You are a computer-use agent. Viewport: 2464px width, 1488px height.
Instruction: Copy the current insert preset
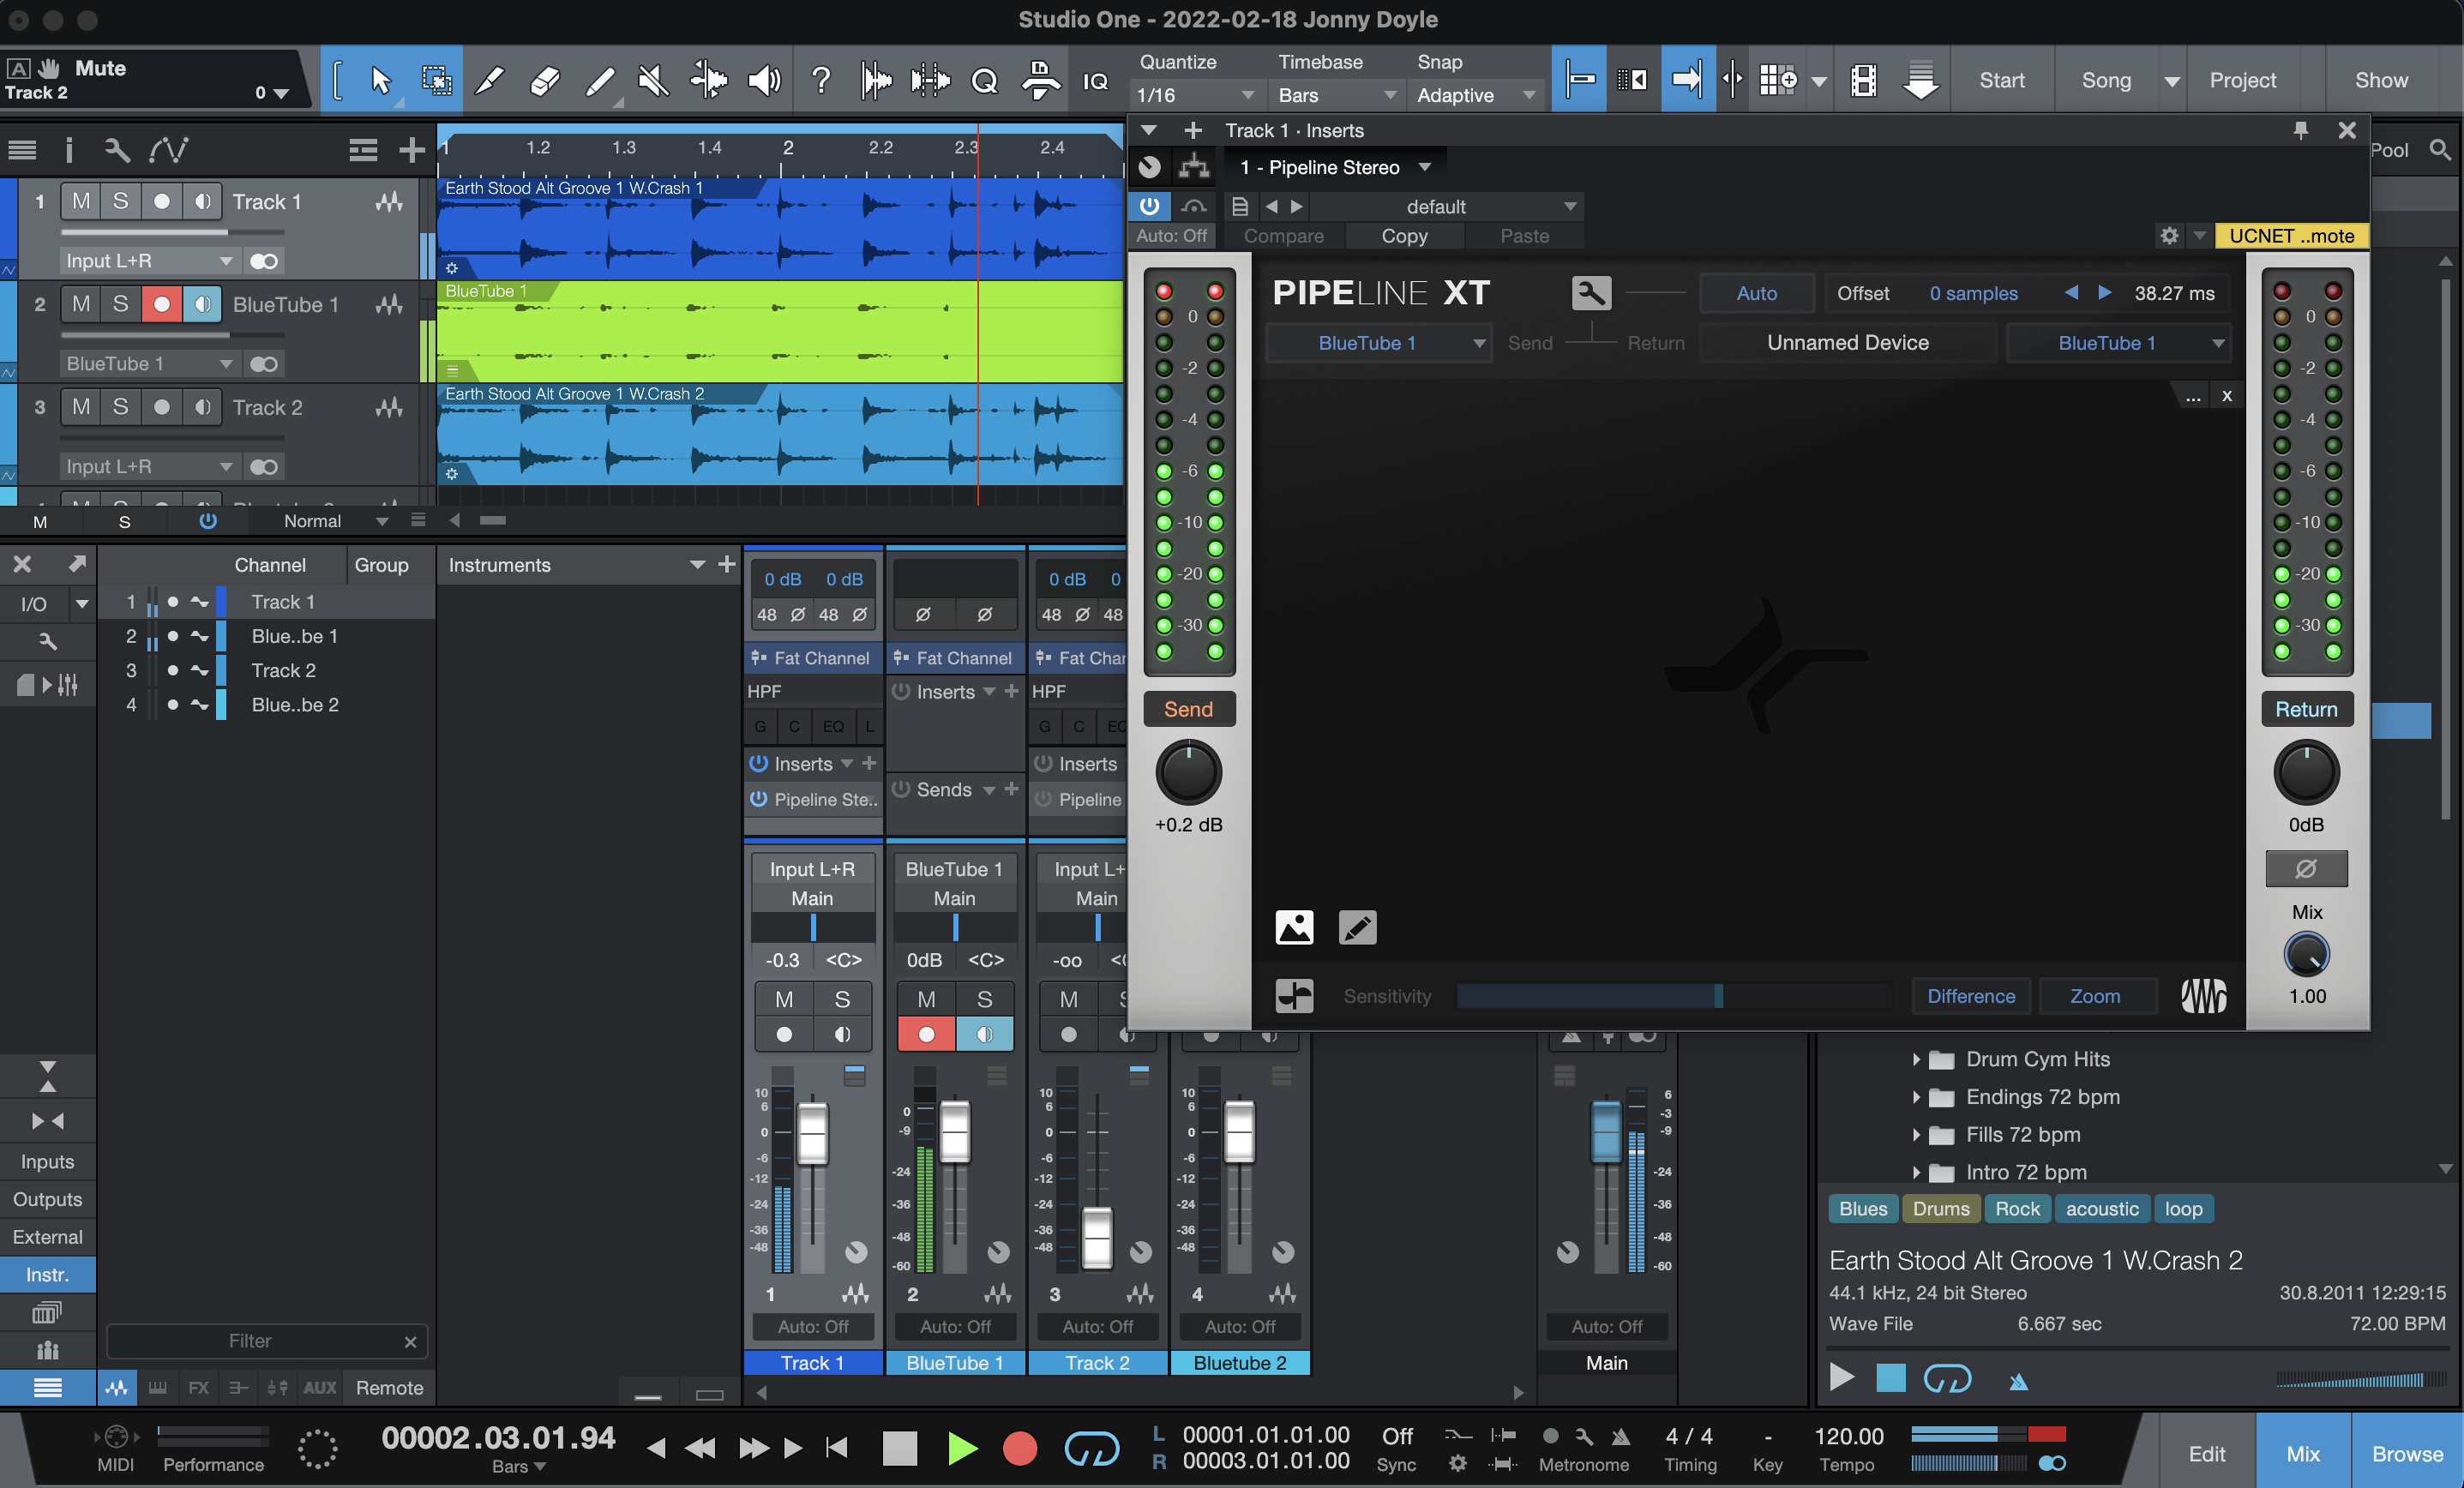(x=1404, y=236)
